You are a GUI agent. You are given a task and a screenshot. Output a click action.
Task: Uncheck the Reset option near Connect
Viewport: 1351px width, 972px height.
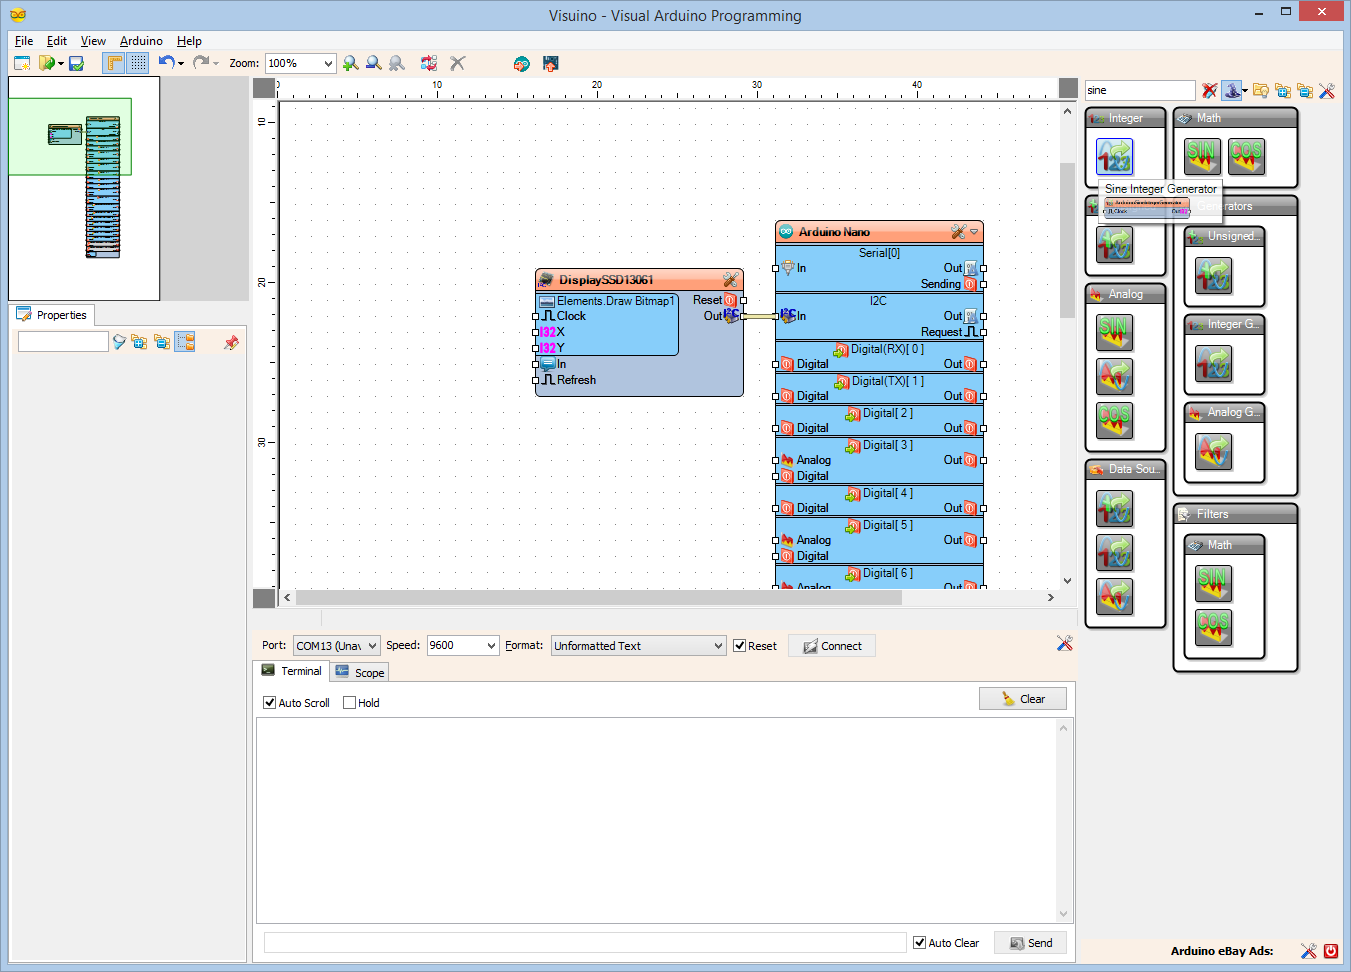pos(737,645)
